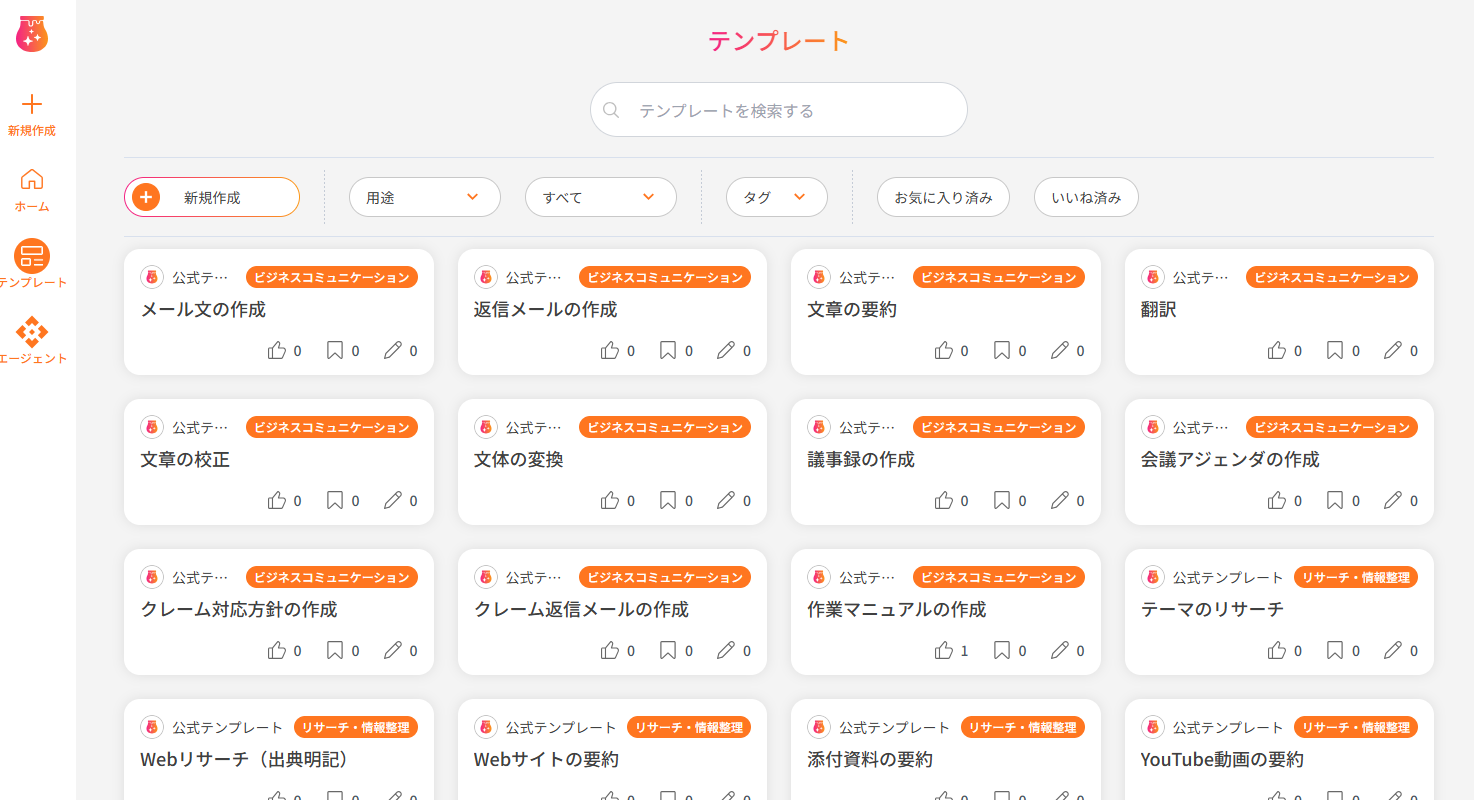Like the 文体の変換 template
This screenshot has height=800, width=1474.
[610, 500]
